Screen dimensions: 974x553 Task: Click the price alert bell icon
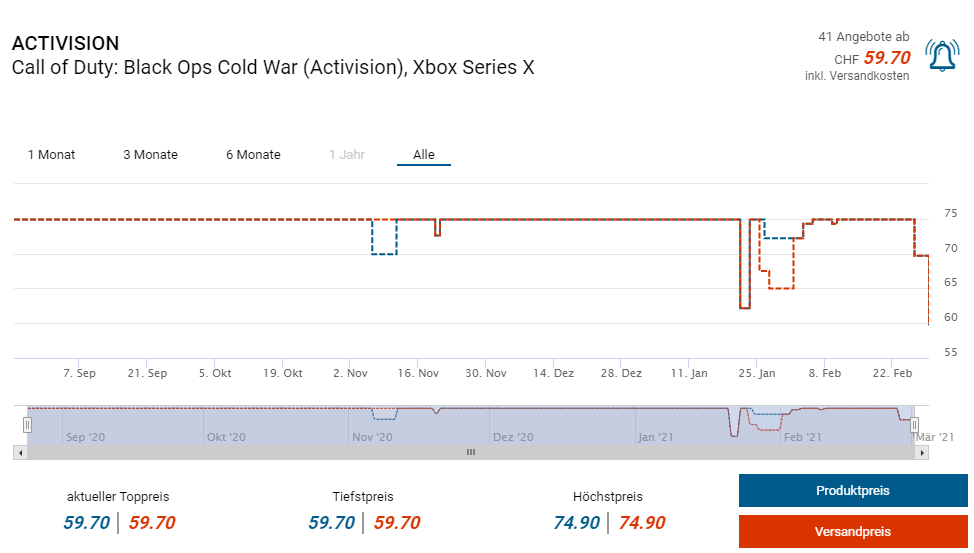point(942,56)
